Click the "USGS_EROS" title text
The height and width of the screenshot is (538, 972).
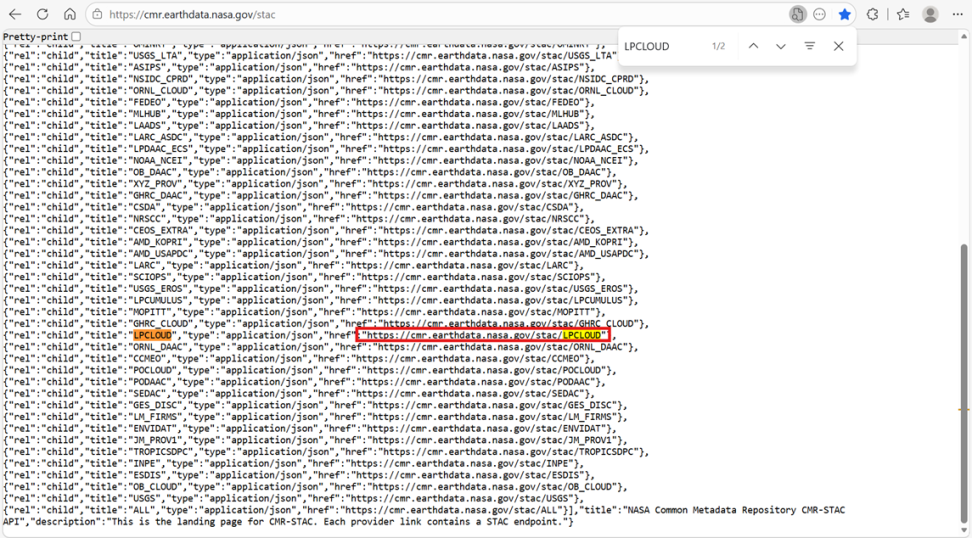tap(158, 289)
